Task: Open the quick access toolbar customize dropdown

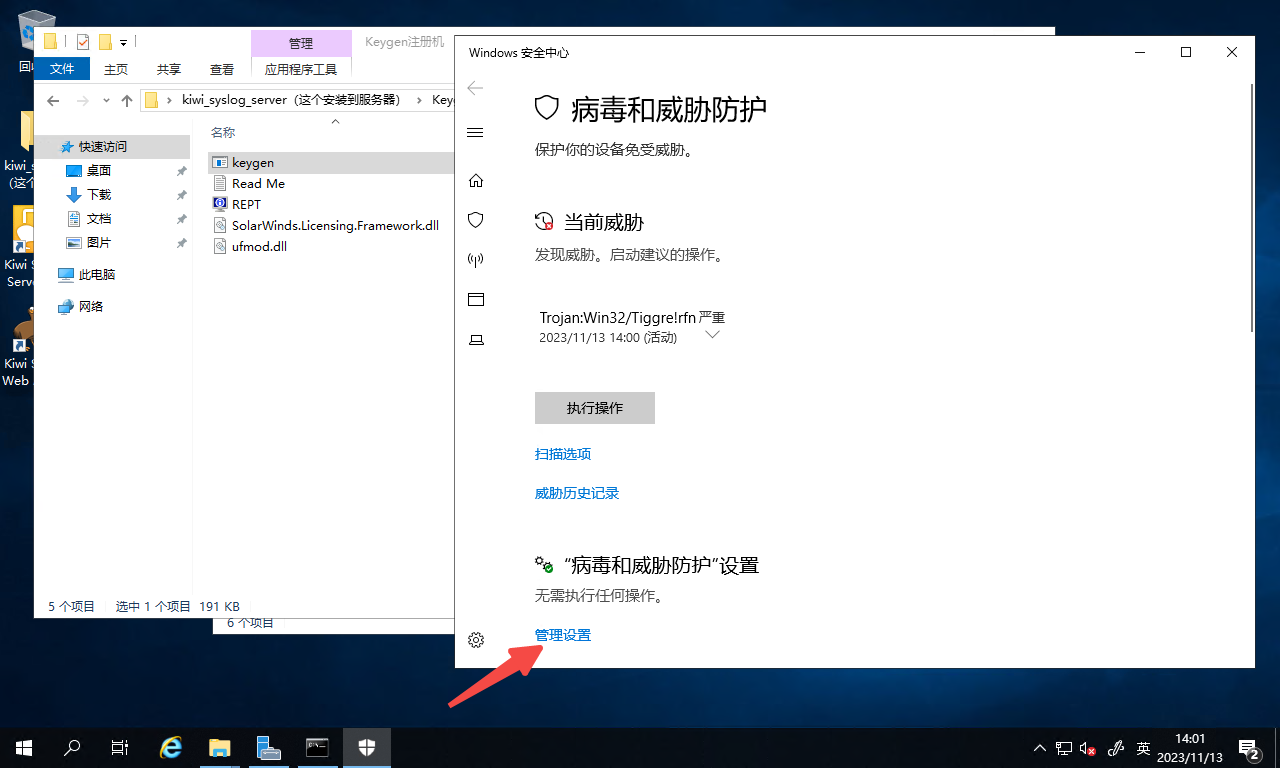Action: (124, 42)
